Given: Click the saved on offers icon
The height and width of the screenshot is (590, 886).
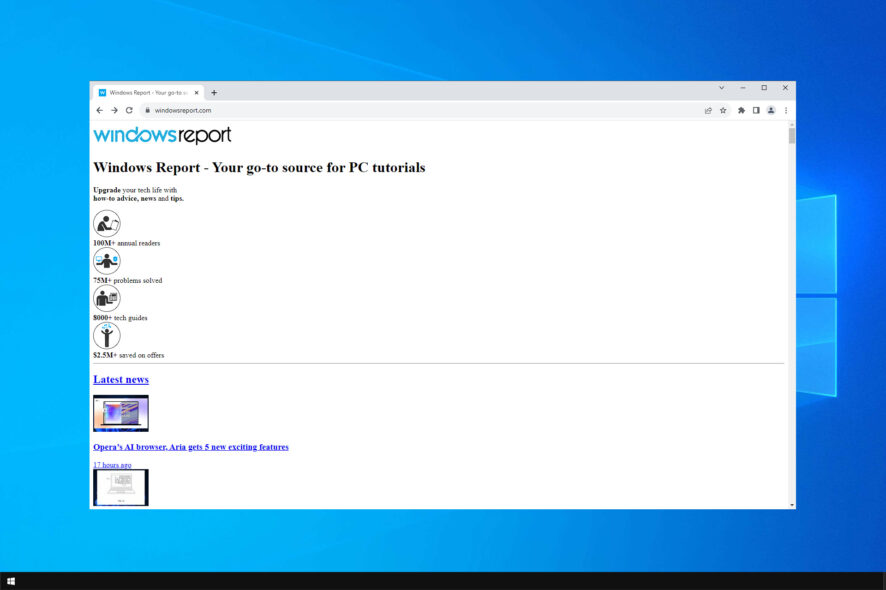Looking at the screenshot, I should [x=107, y=335].
